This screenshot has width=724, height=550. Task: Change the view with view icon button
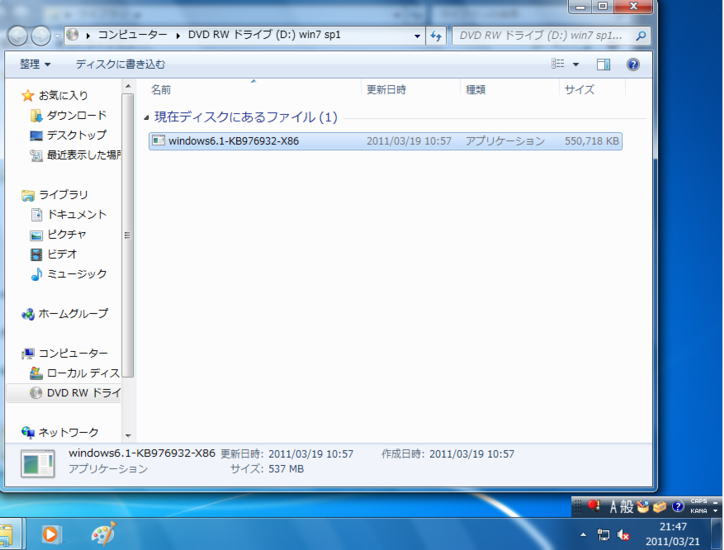(558, 64)
